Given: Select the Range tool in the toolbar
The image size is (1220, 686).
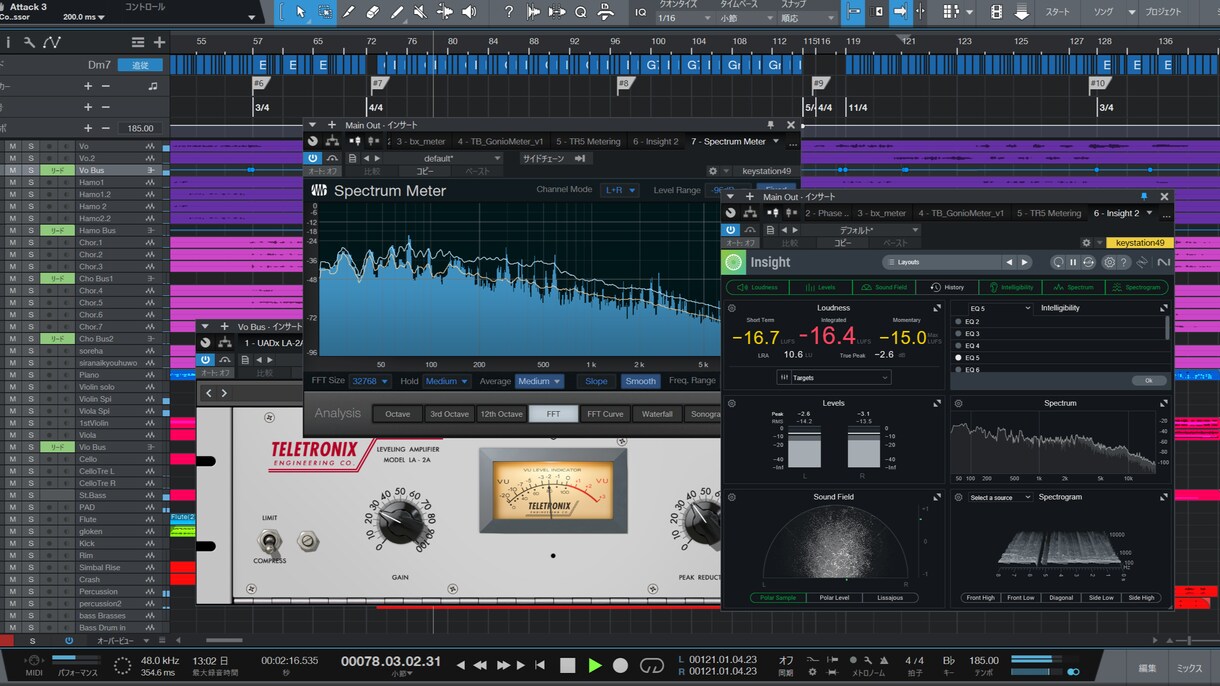Looking at the screenshot, I should 326,12.
